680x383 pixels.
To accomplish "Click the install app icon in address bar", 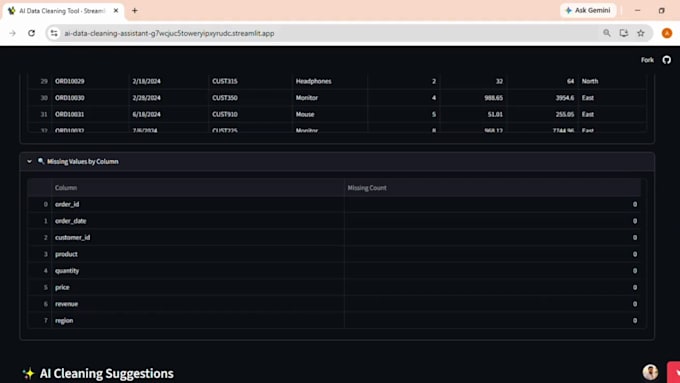I will click(624, 33).
